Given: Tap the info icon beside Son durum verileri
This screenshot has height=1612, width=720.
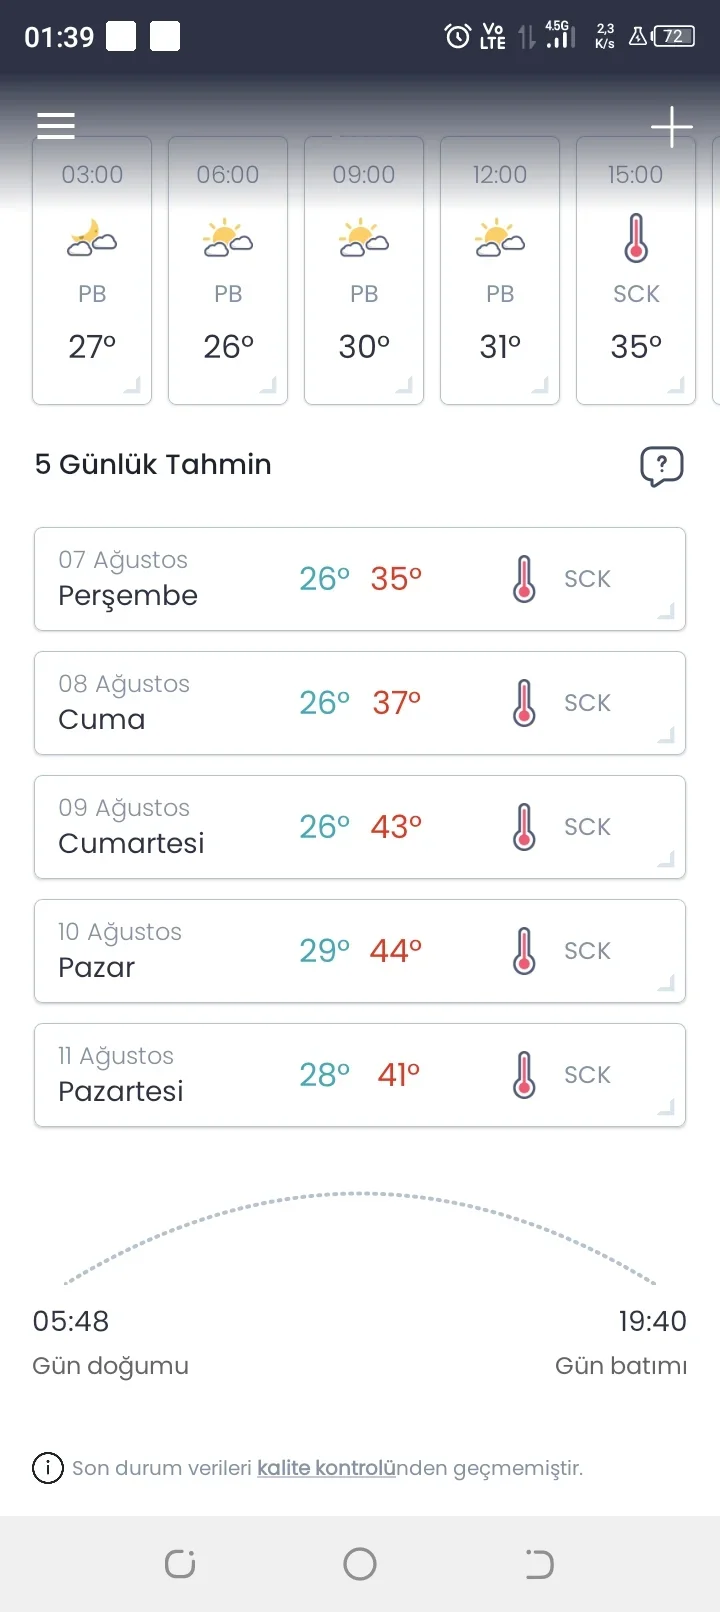Looking at the screenshot, I should click(48, 1468).
